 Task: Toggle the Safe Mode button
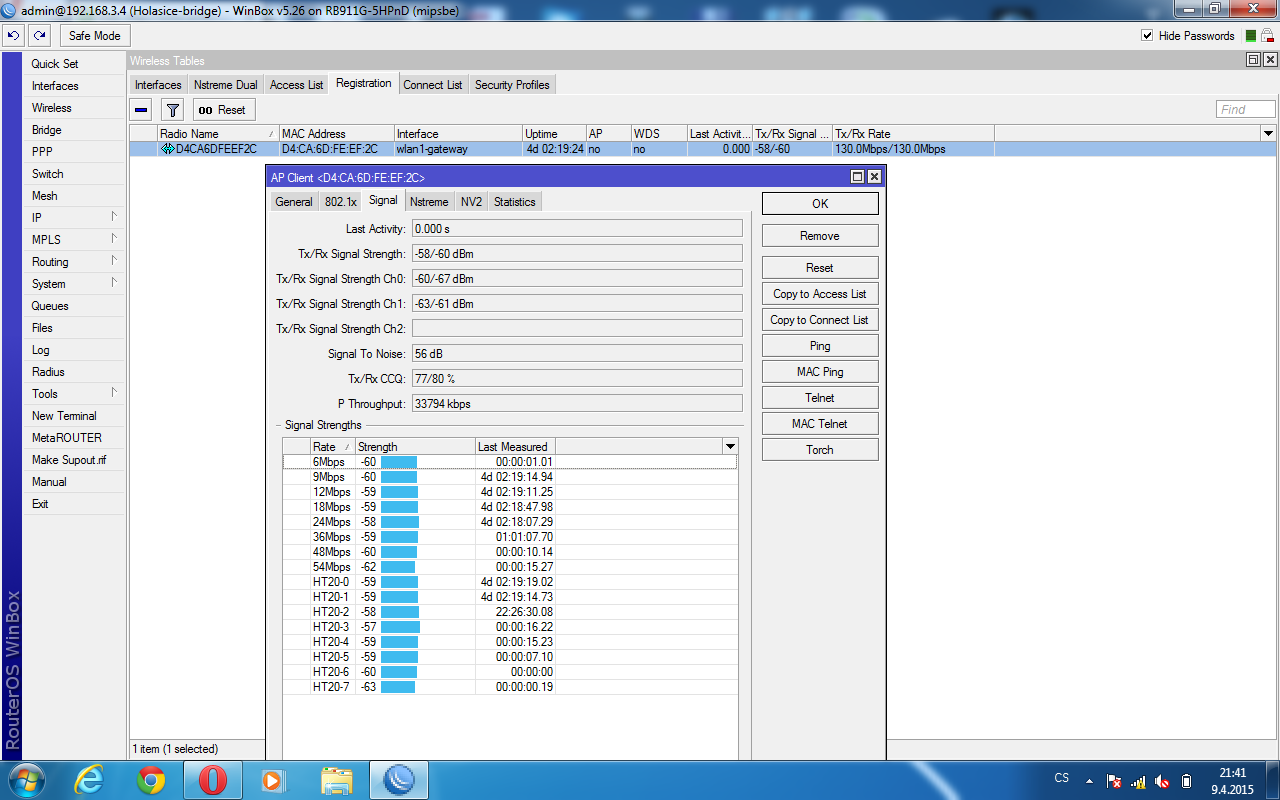(x=94, y=36)
